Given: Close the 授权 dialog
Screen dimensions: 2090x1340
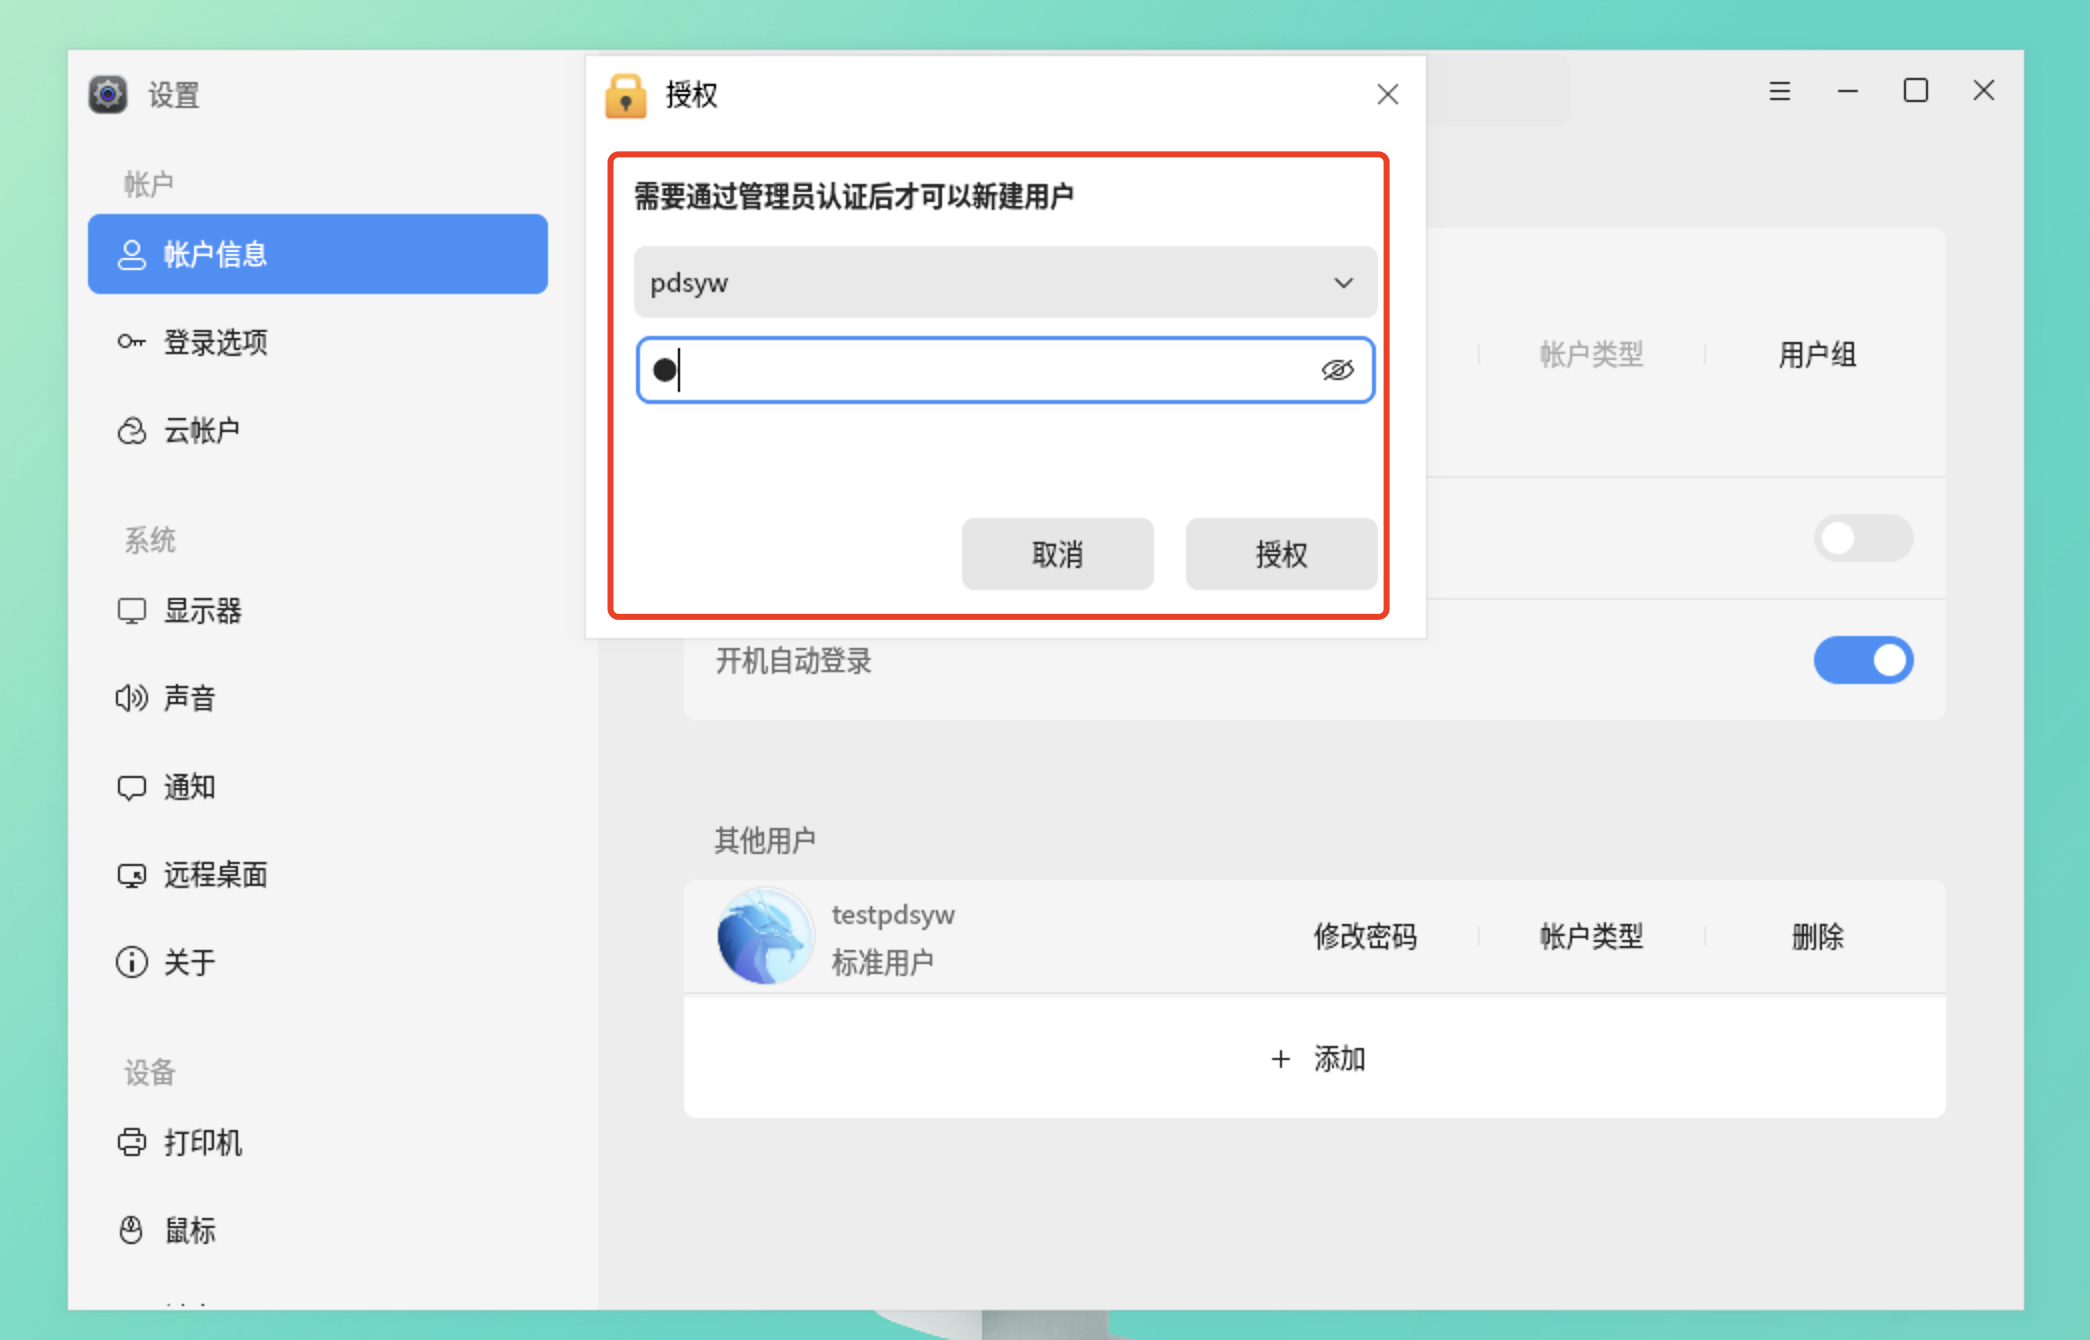Looking at the screenshot, I should 1387,95.
